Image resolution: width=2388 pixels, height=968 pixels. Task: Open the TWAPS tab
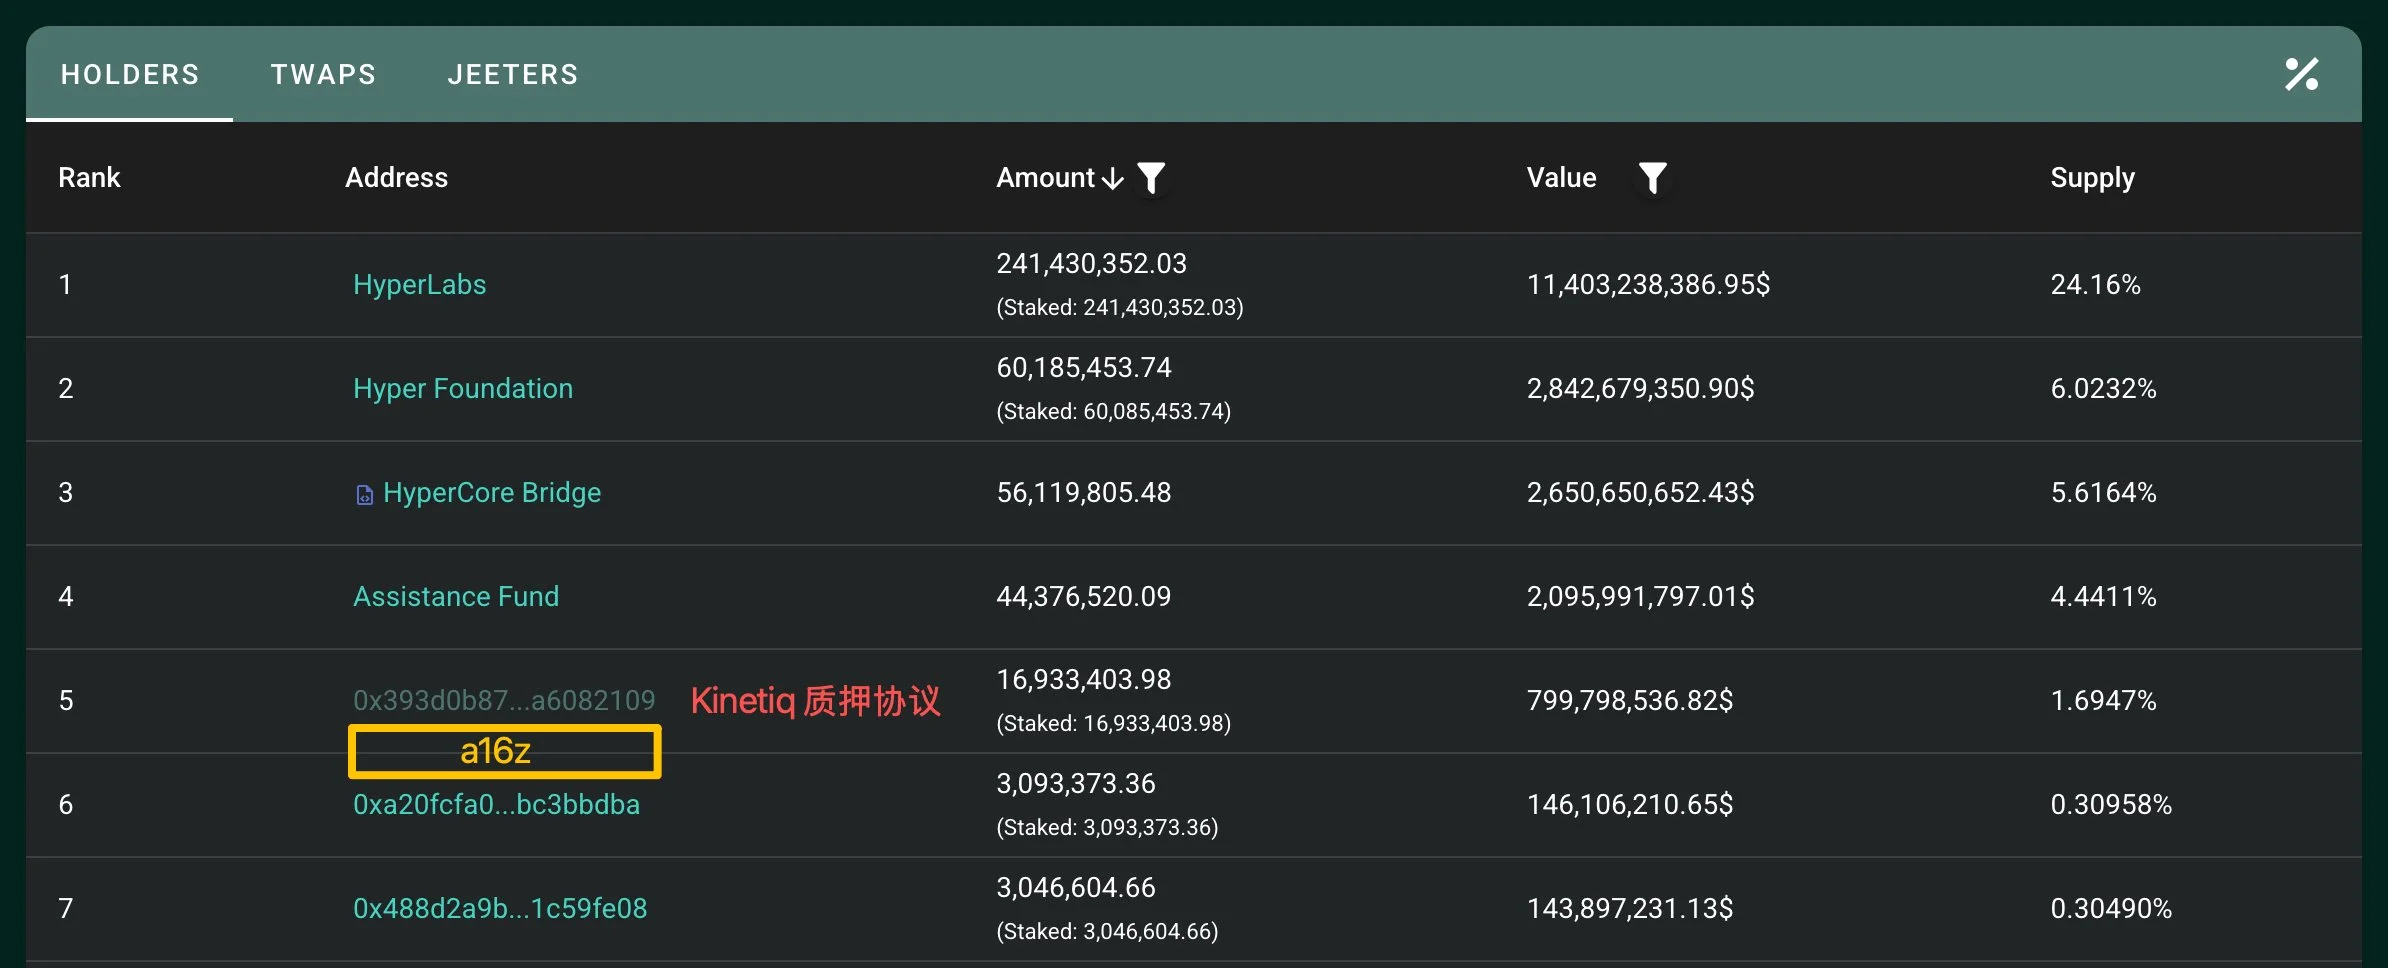323,75
